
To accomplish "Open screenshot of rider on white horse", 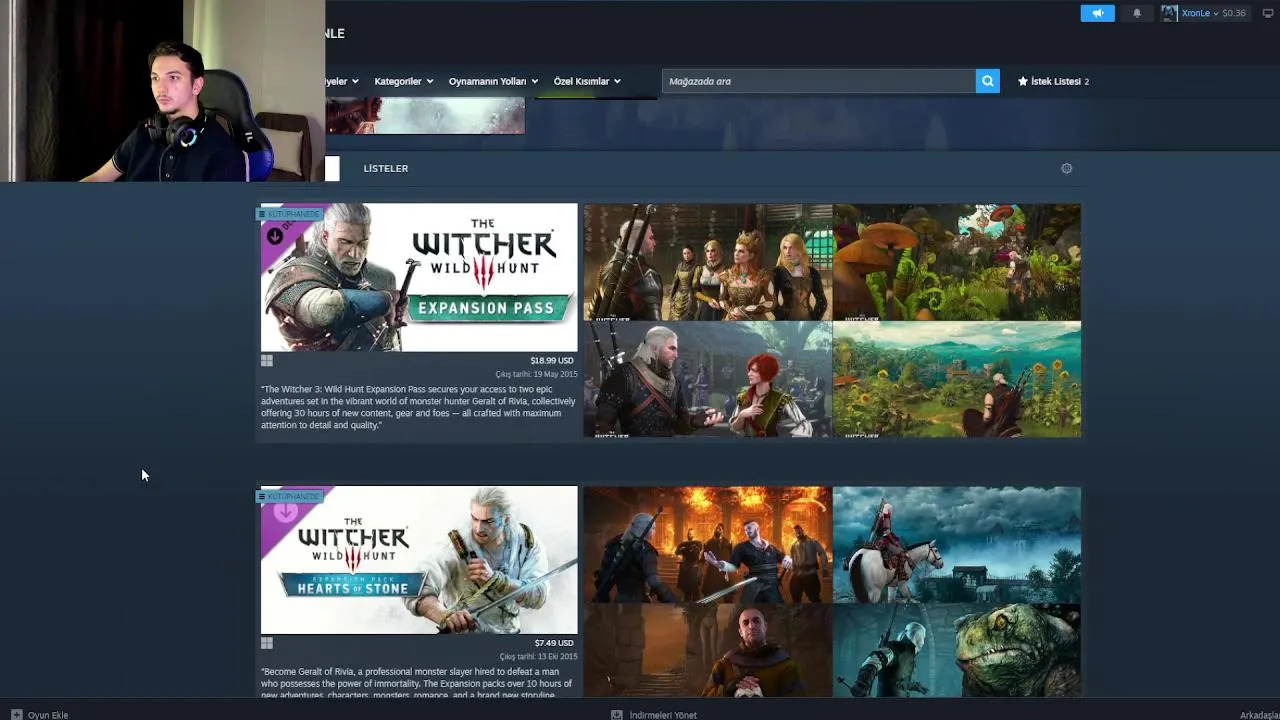I will point(957,545).
